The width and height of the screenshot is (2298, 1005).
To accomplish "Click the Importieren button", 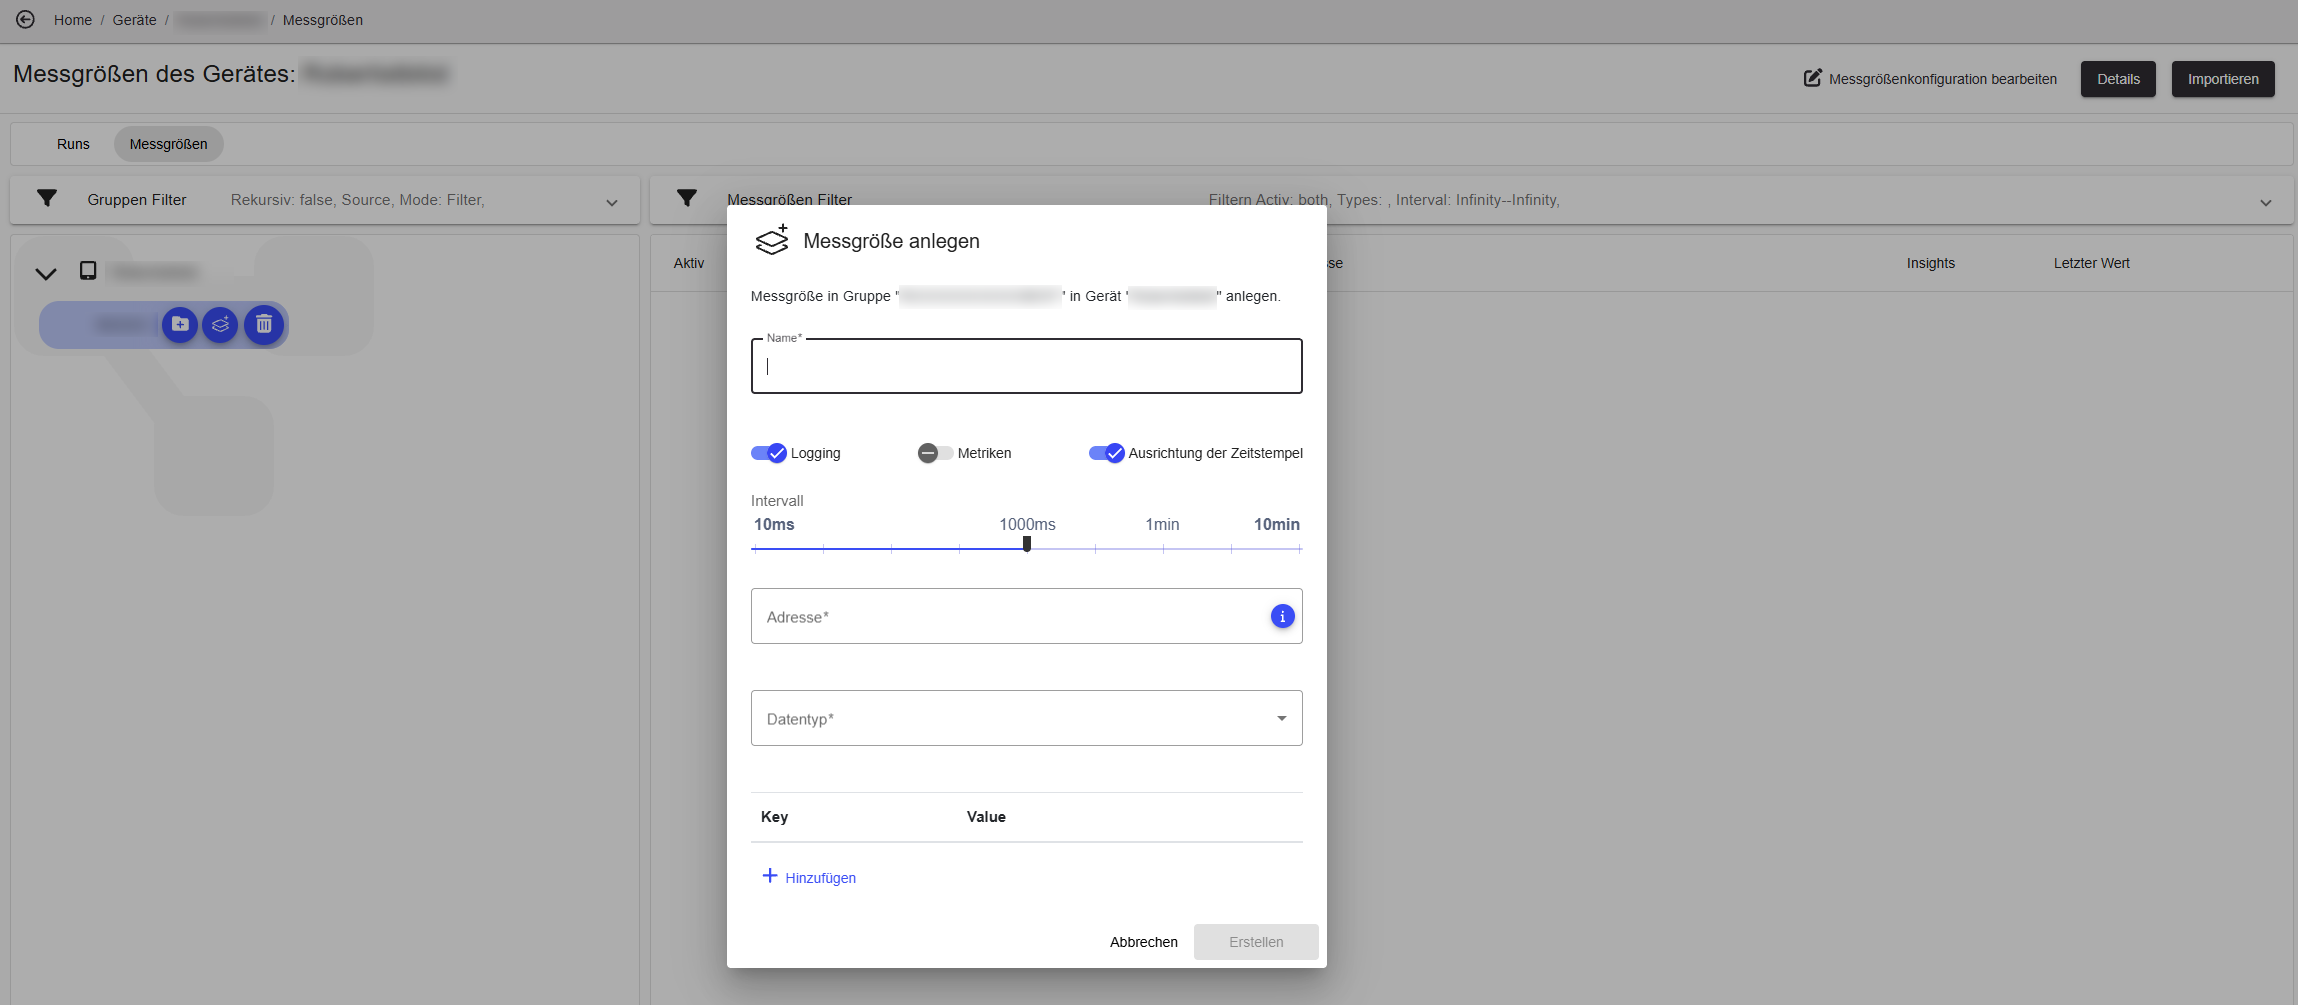I will pos(2223,79).
